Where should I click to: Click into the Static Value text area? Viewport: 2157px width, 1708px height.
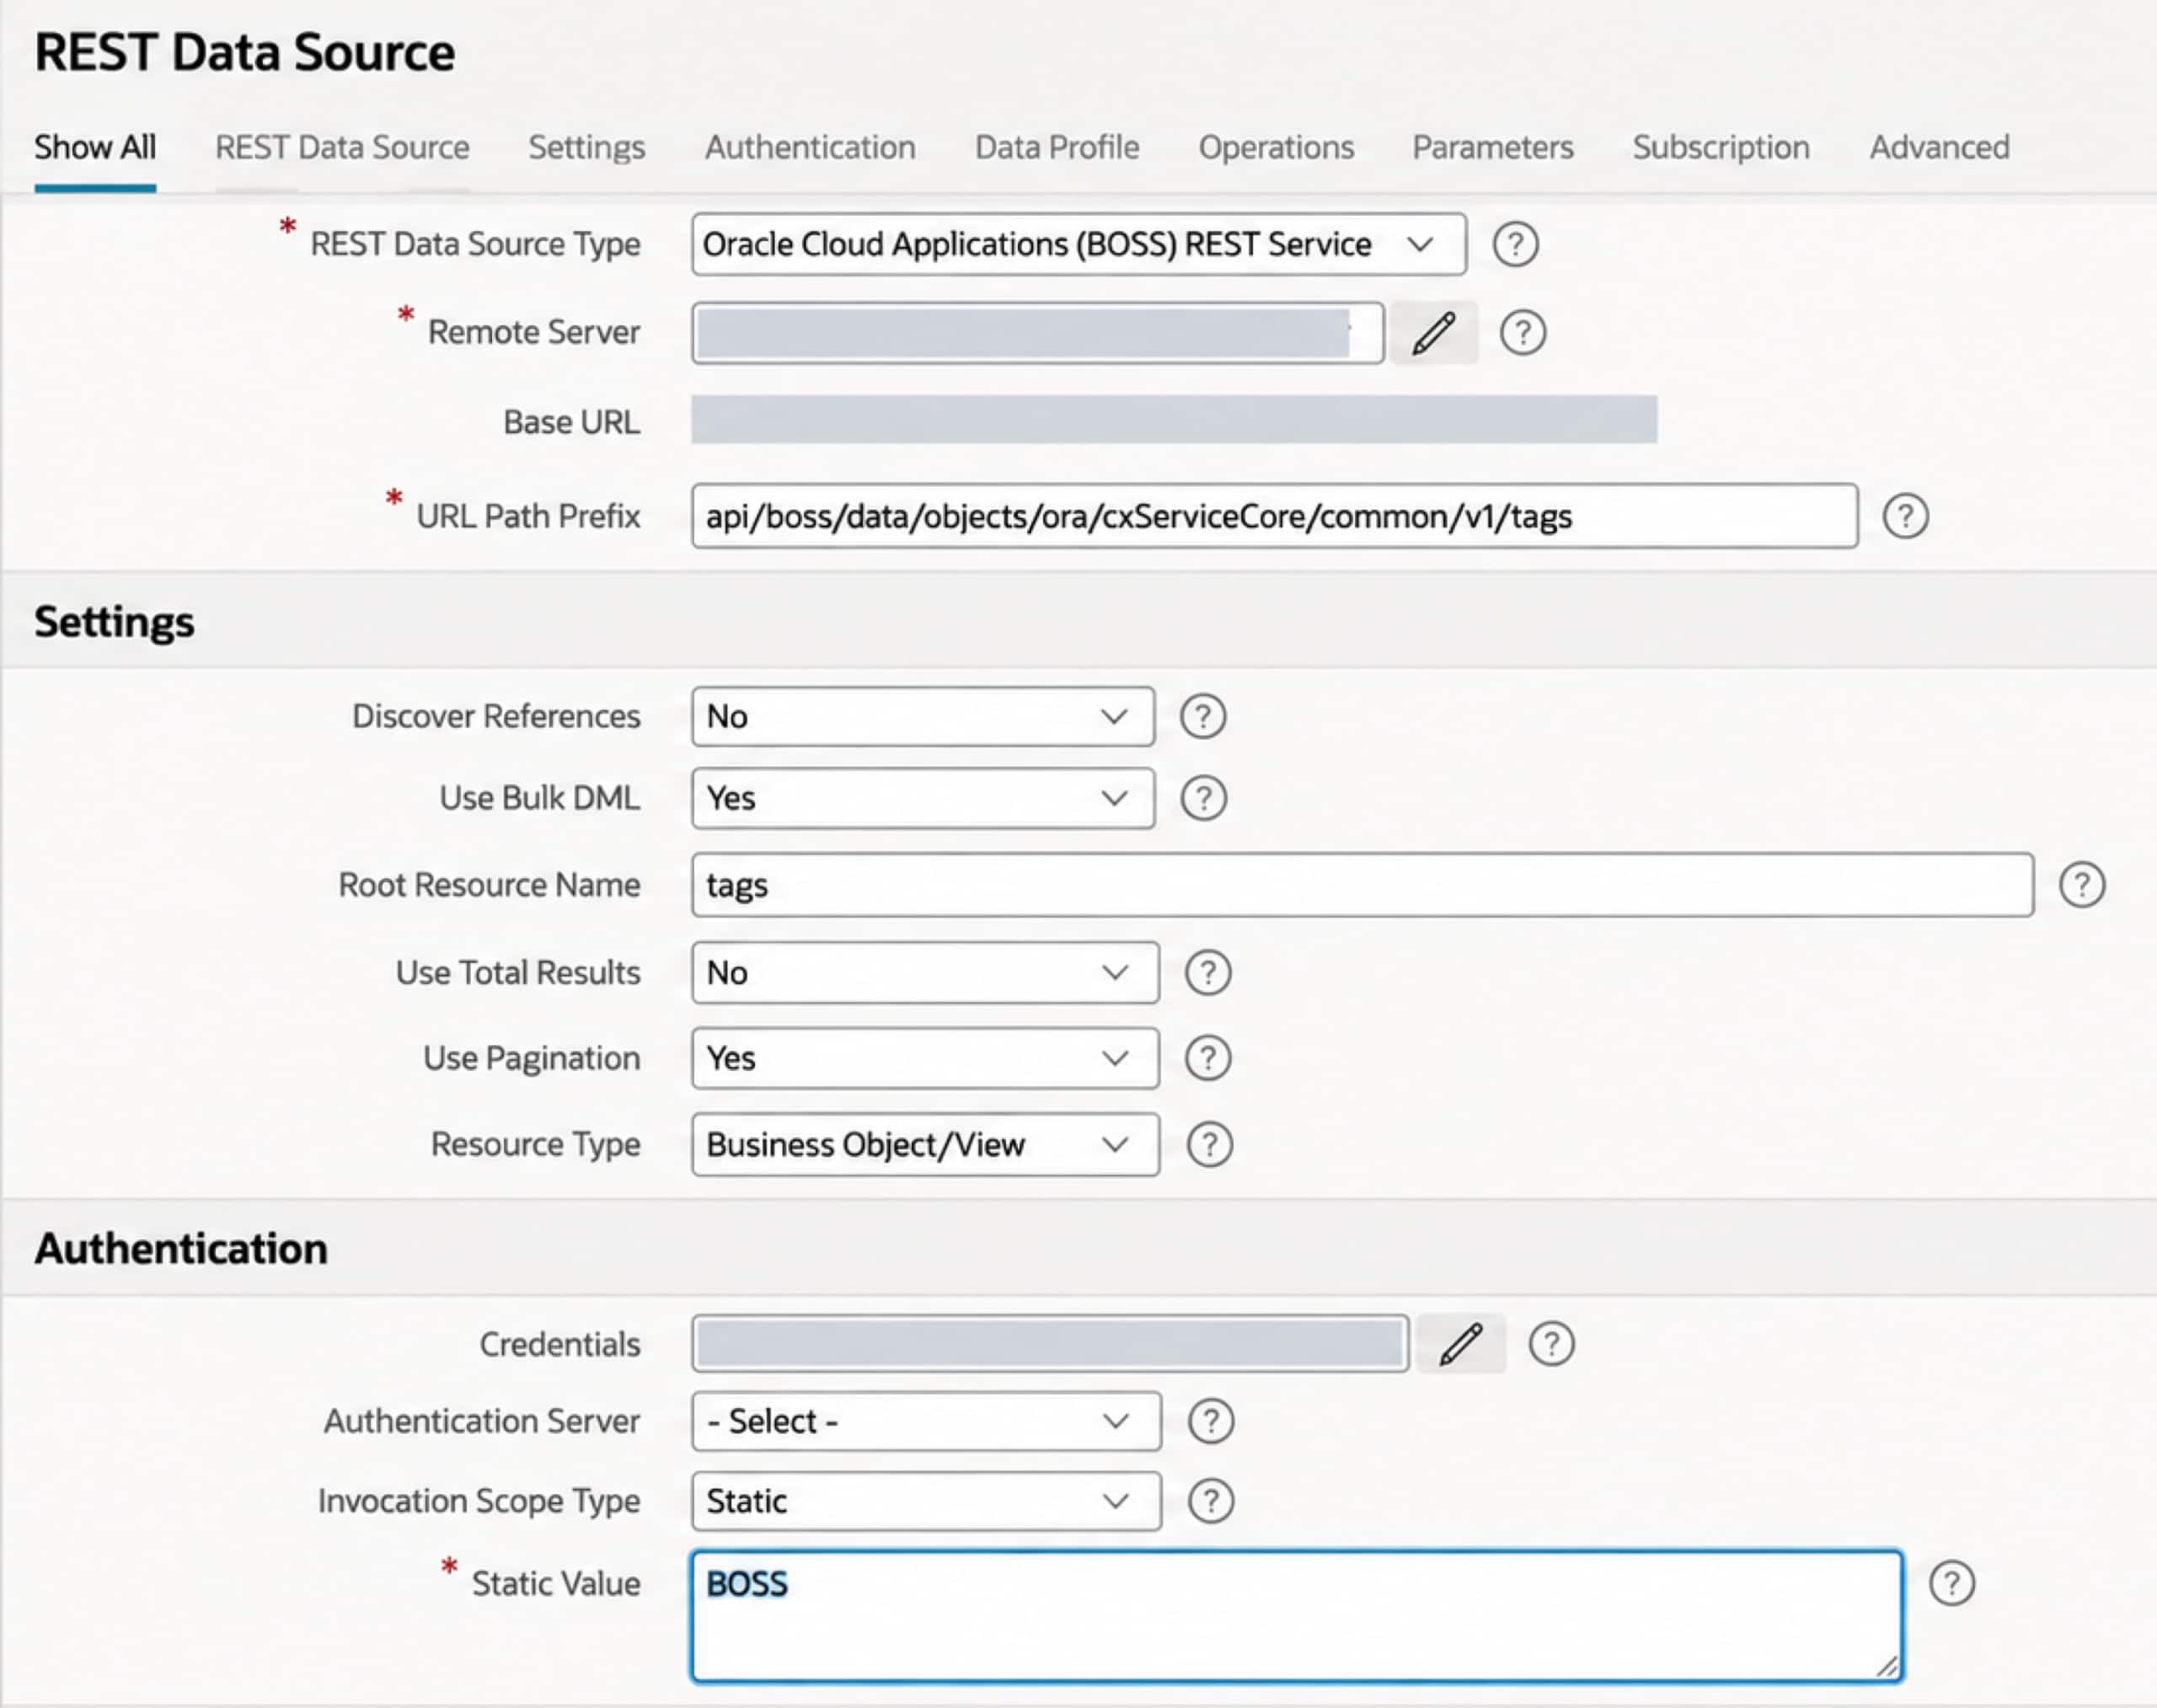[1296, 1616]
